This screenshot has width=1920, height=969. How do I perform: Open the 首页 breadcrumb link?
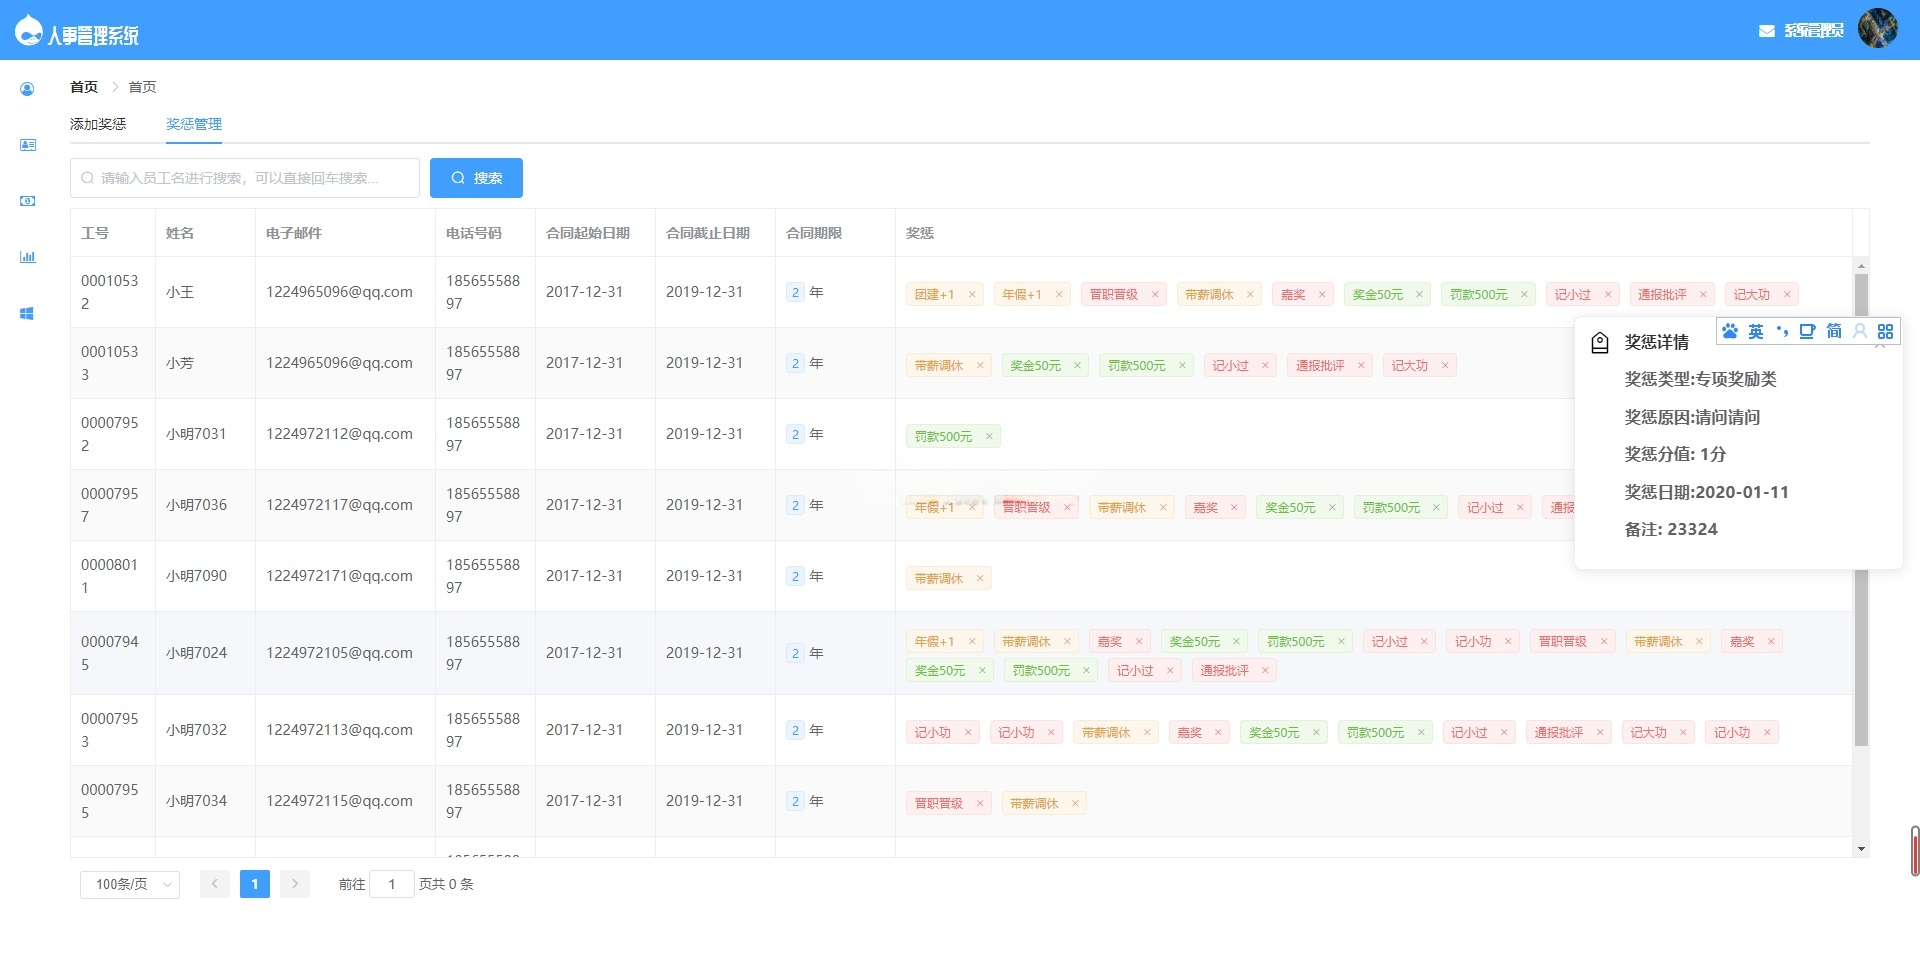pos(84,87)
